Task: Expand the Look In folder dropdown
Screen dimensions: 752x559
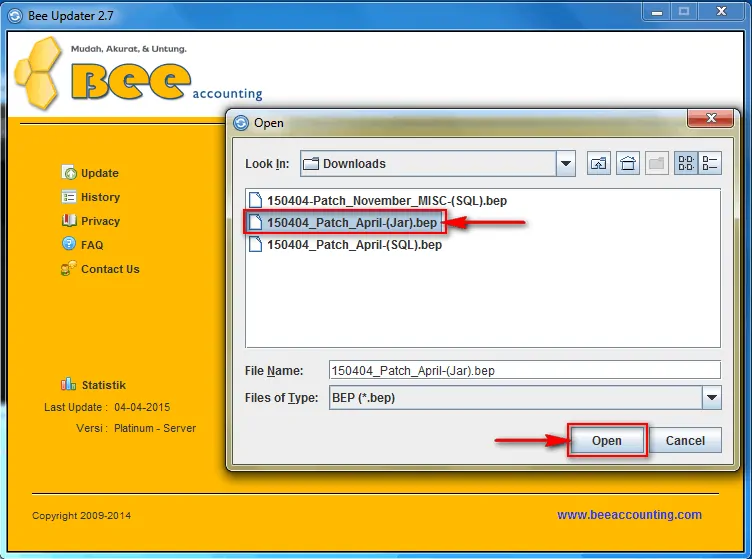Action: tap(566, 163)
